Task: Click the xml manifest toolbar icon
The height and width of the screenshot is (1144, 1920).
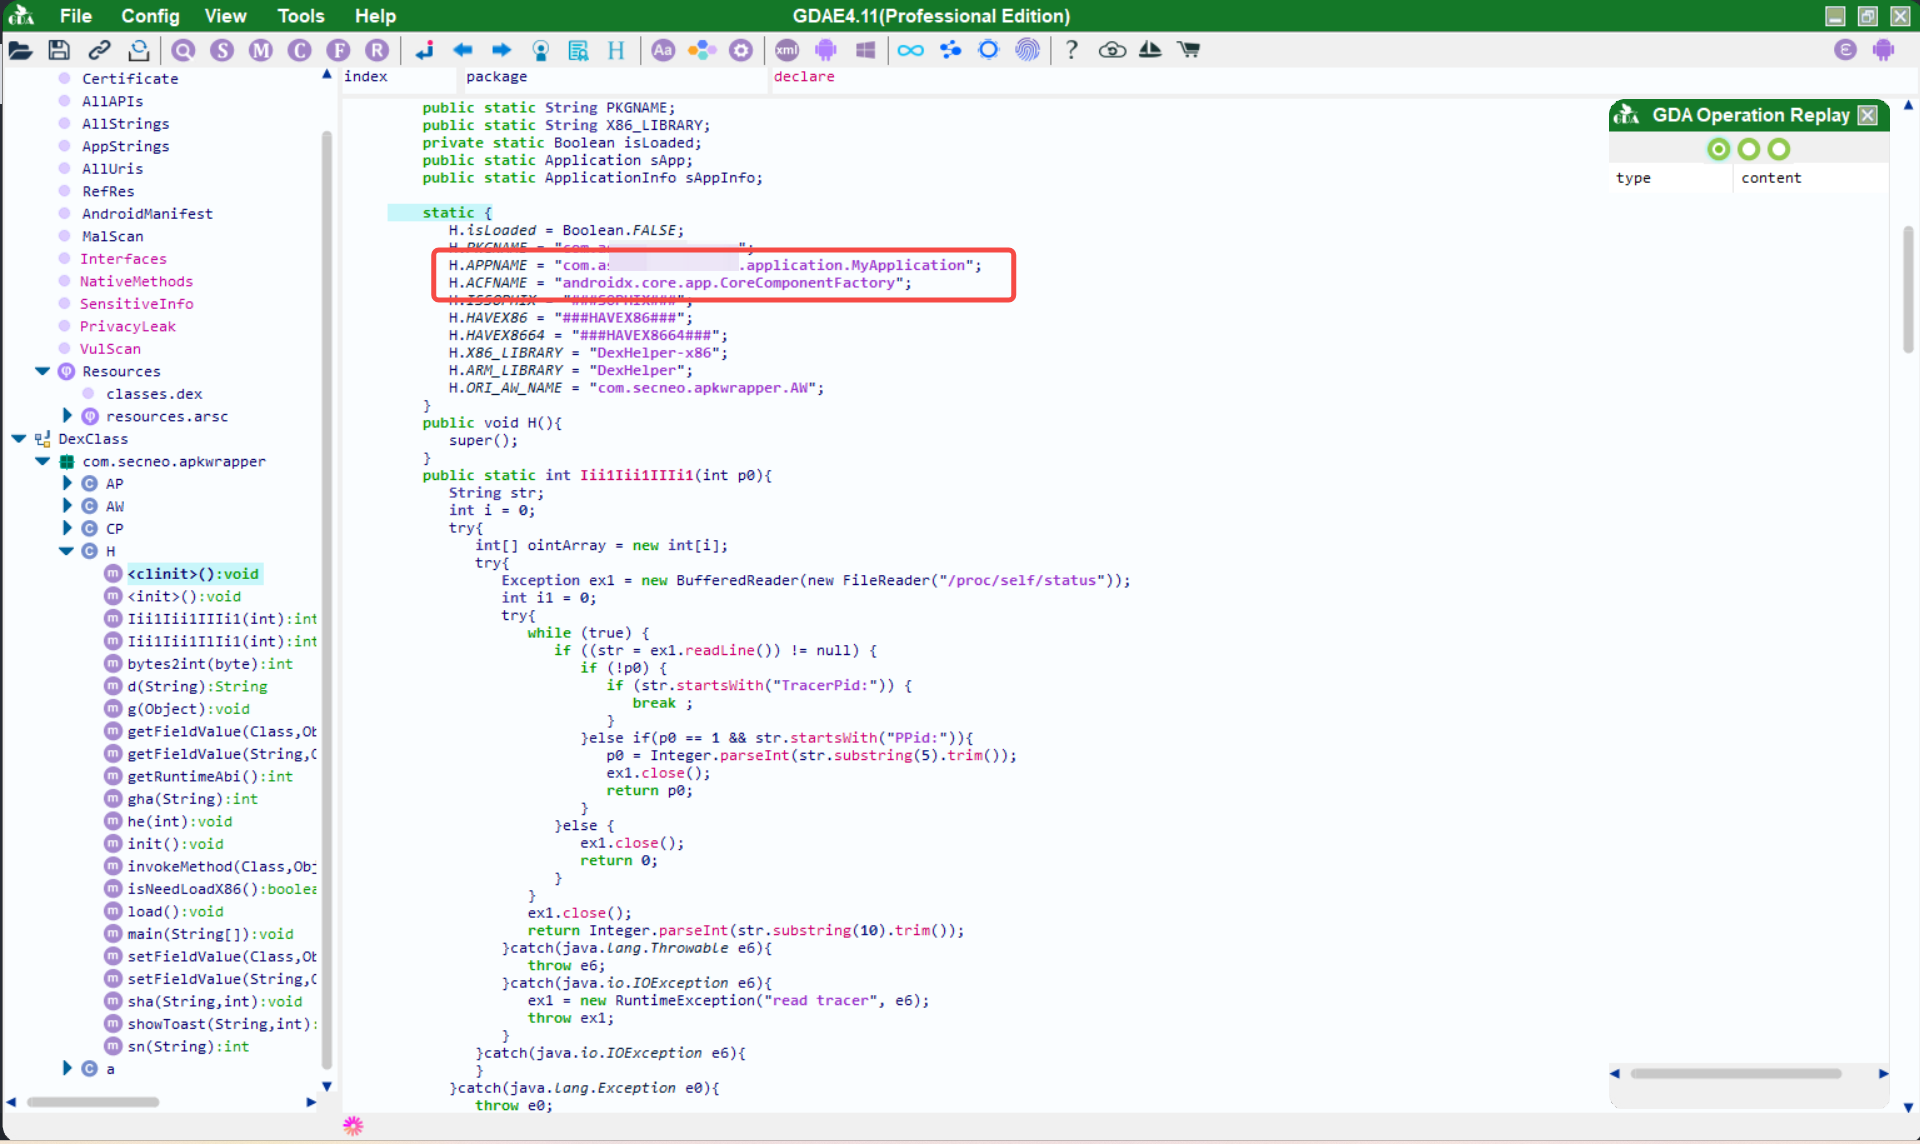Action: [x=787, y=50]
